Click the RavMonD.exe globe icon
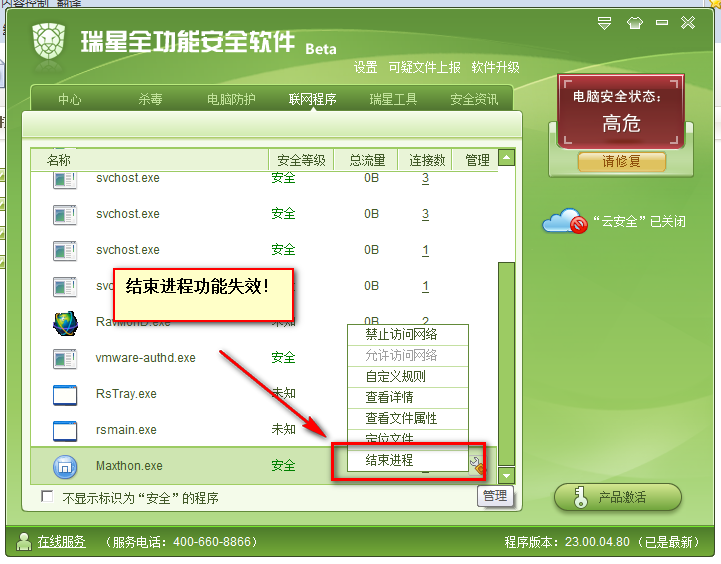The width and height of the screenshot is (721, 564). coord(65,324)
